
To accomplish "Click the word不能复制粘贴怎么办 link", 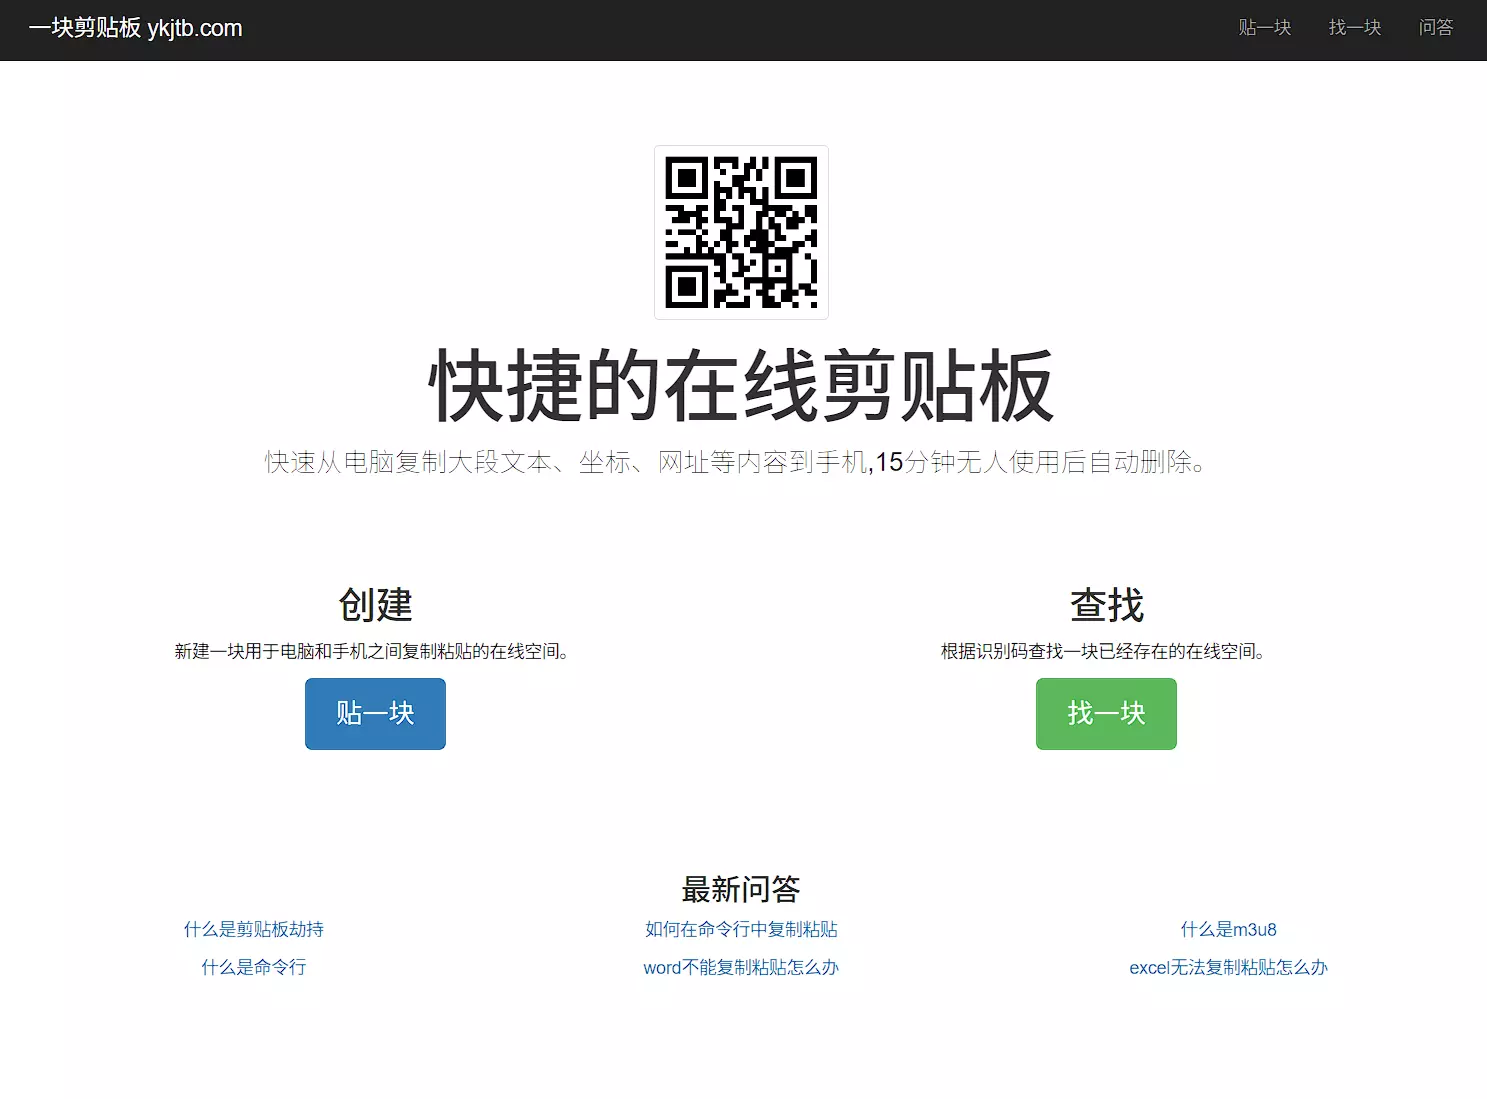I will 741,967.
